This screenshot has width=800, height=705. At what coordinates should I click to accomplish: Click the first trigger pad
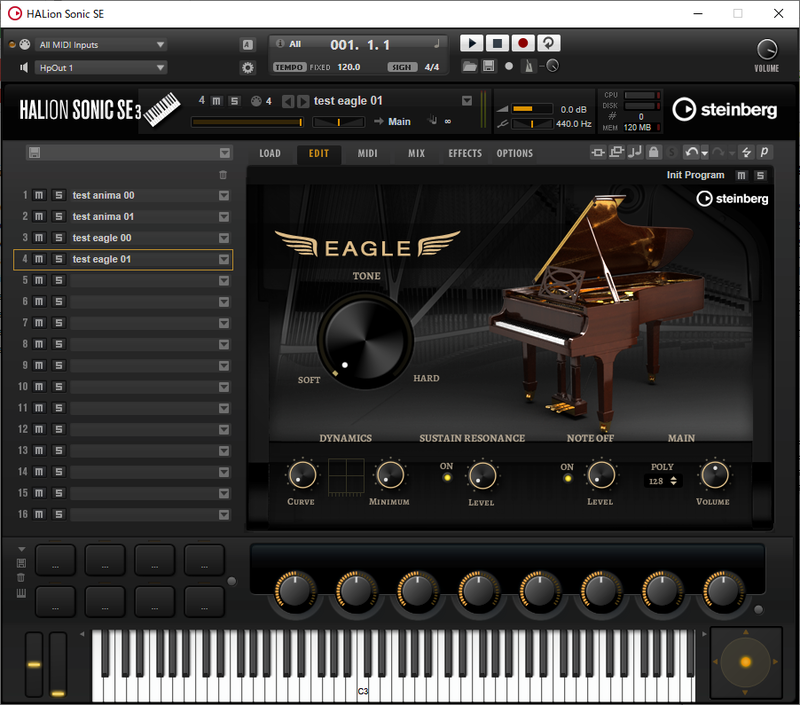[56, 560]
